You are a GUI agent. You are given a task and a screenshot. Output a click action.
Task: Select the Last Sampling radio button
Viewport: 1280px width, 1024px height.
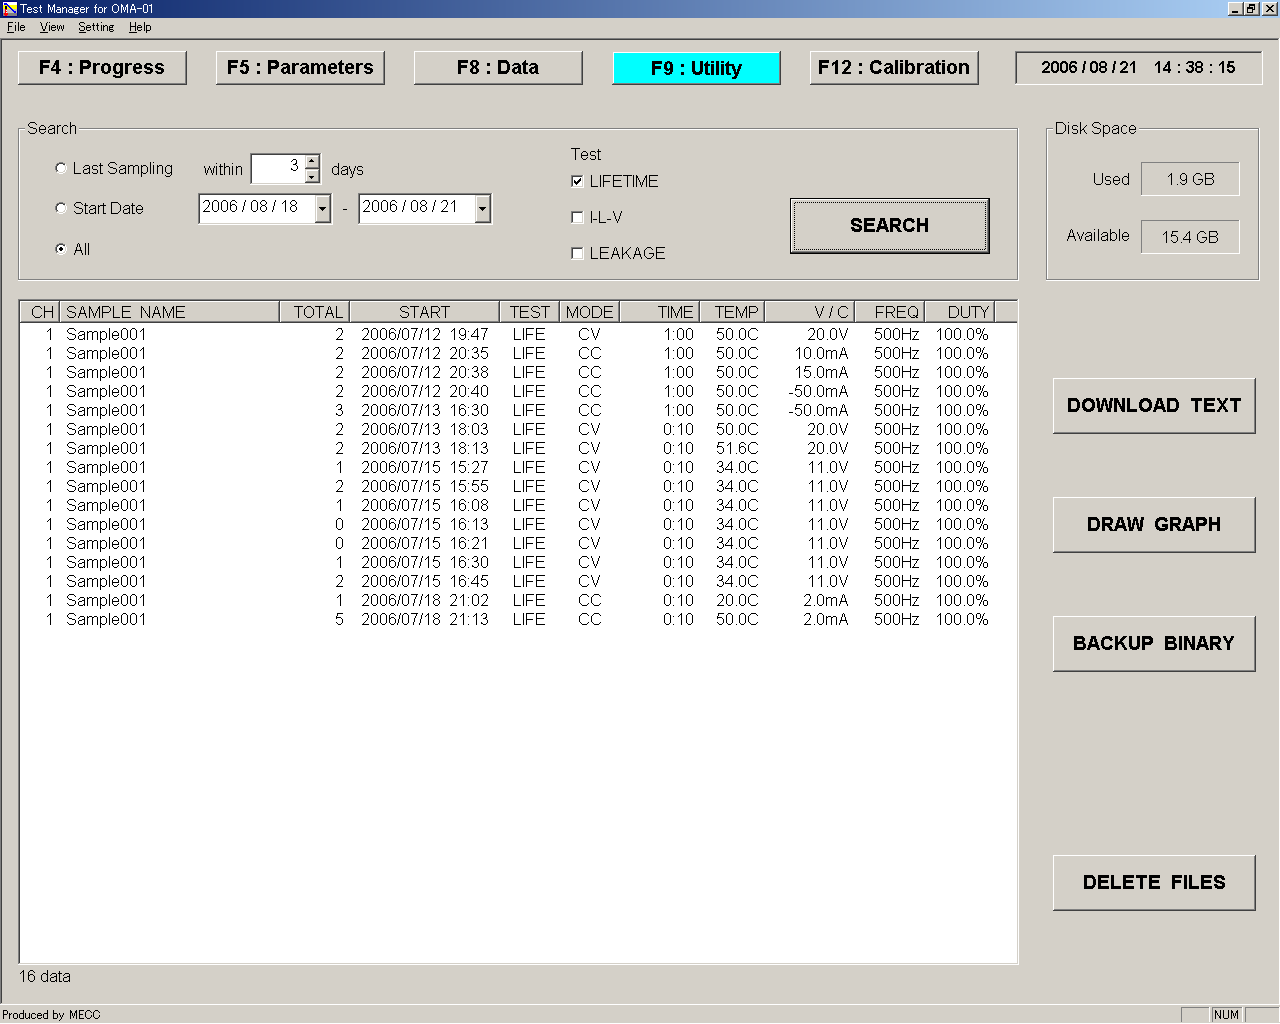(x=61, y=169)
